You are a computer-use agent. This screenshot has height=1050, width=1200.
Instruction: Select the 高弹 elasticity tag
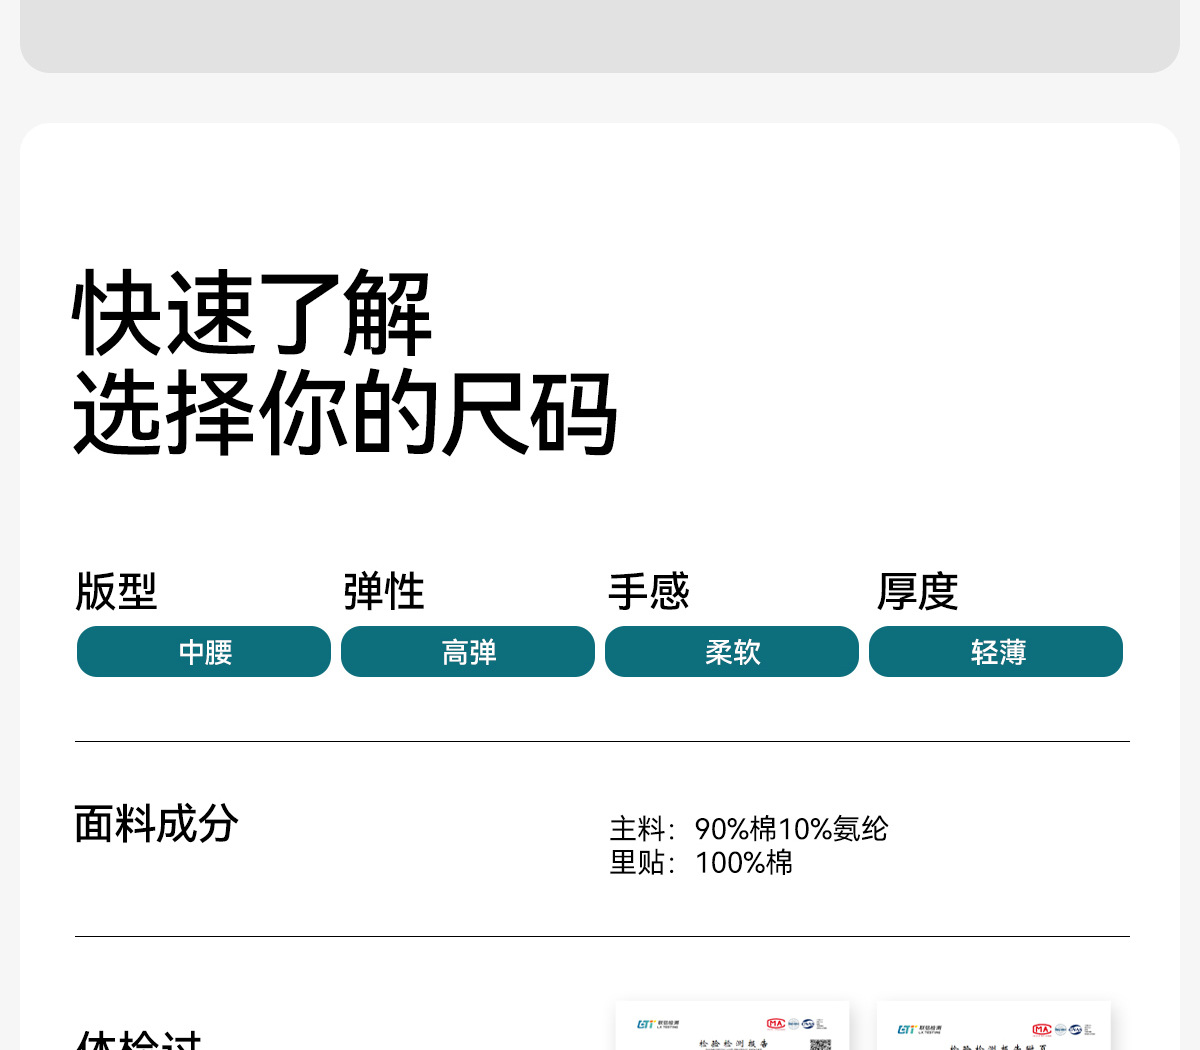(x=468, y=652)
